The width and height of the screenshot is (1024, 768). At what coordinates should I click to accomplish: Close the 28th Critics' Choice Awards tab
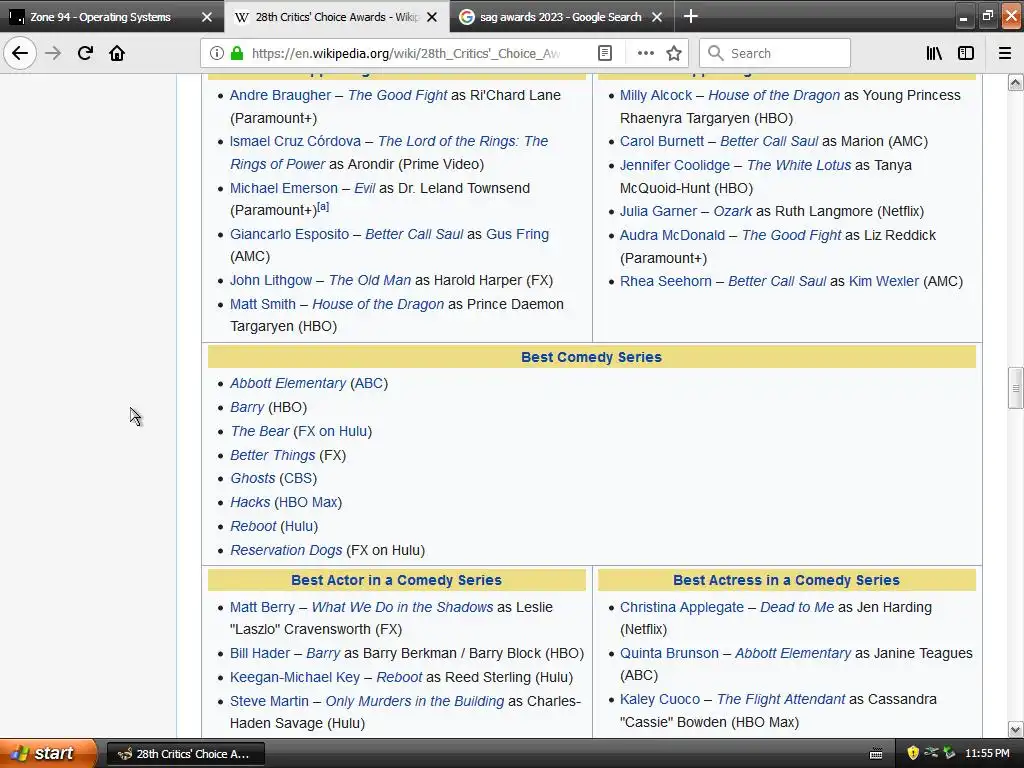[x=432, y=17]
